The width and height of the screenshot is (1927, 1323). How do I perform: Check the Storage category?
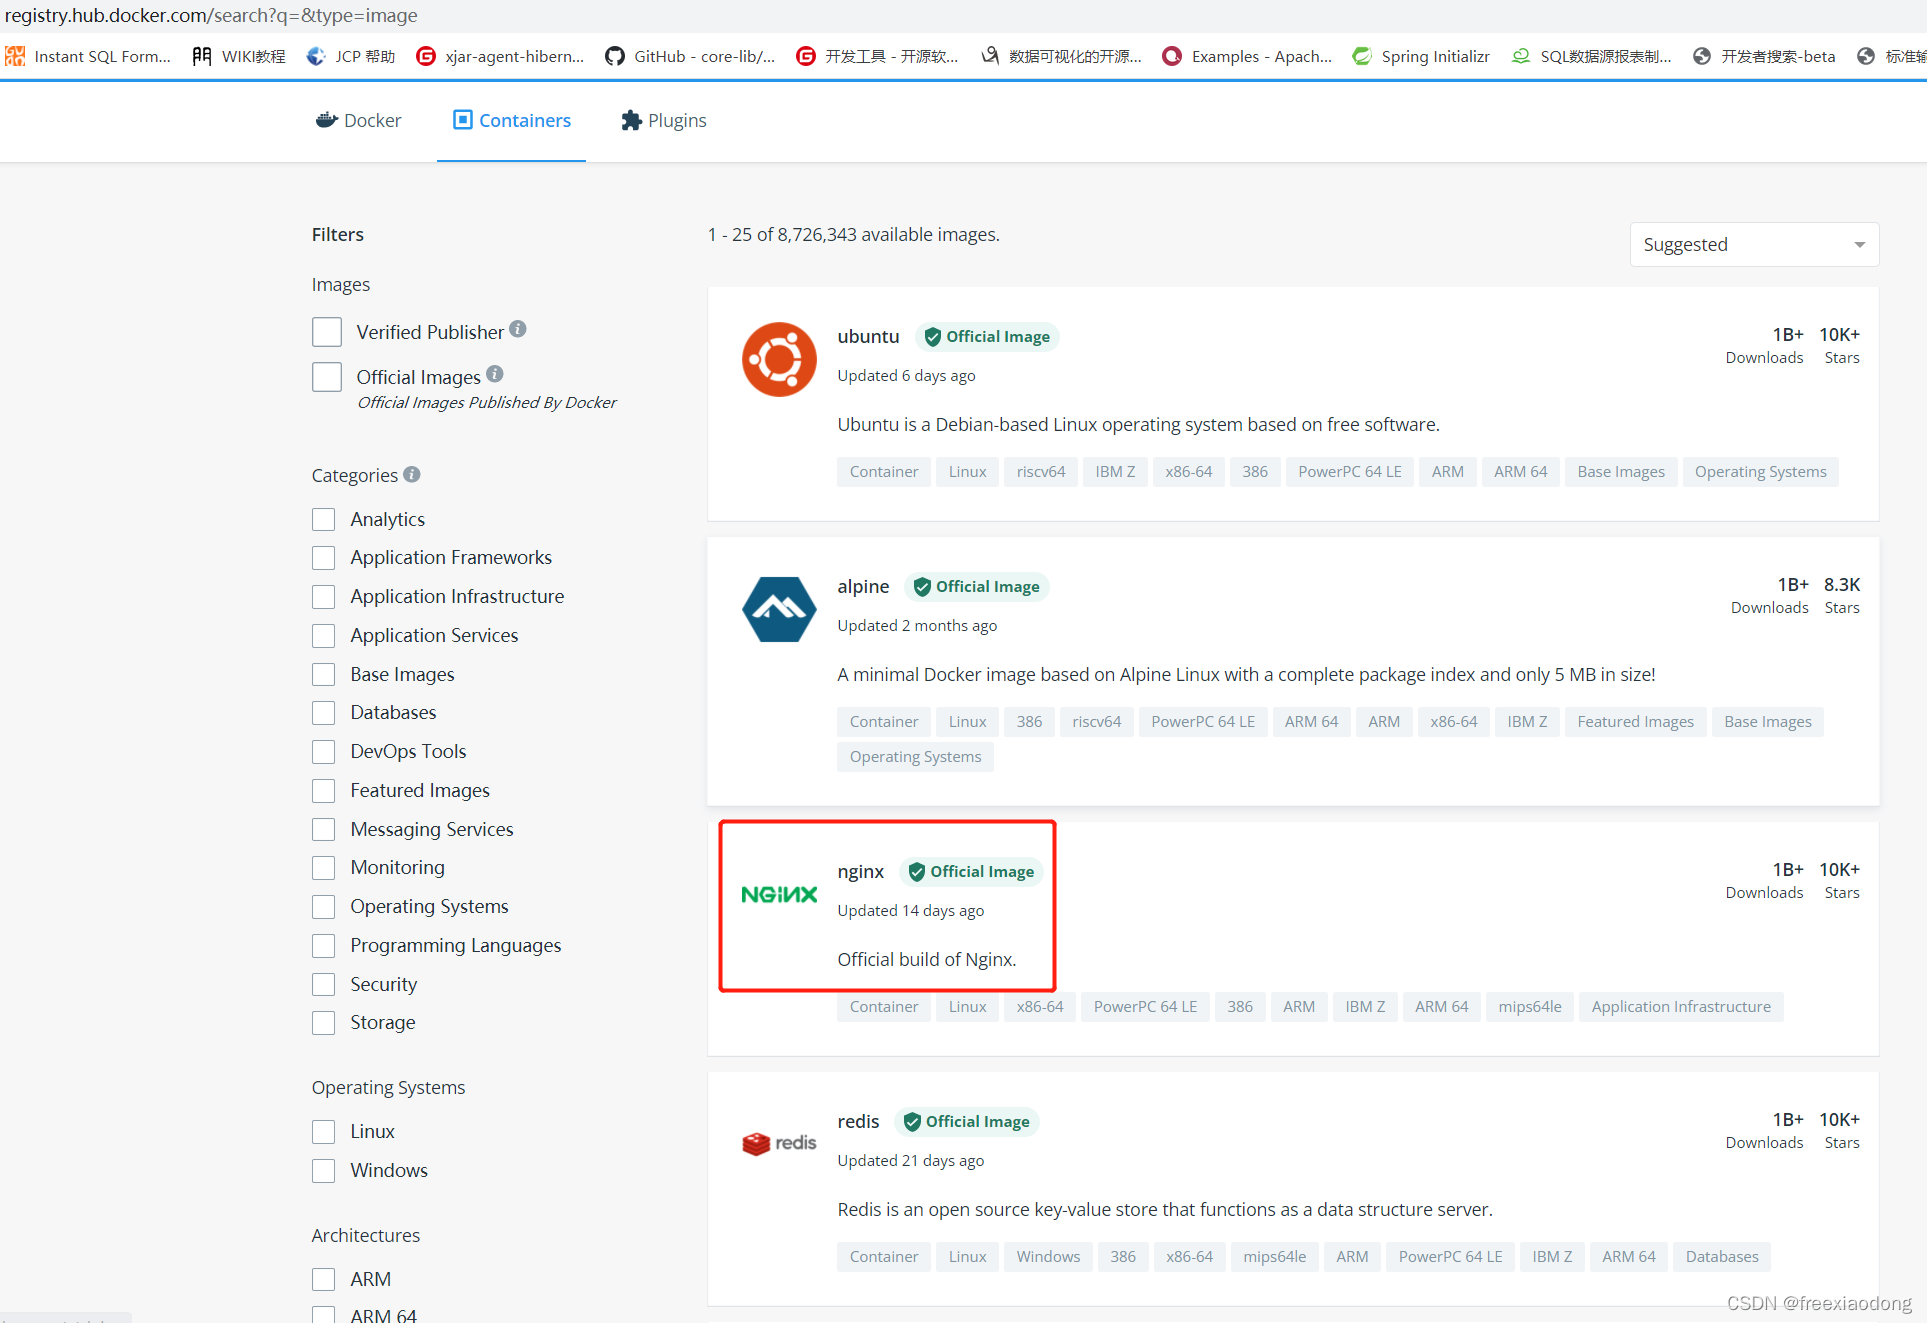(x=323, y=1022)
